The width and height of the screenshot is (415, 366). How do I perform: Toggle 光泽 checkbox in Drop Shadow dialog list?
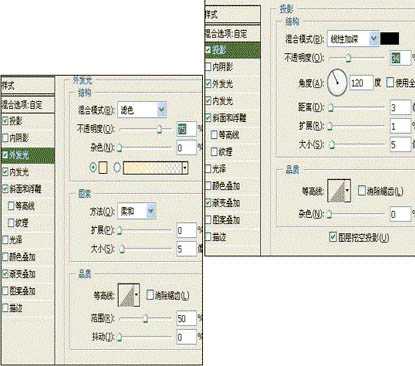pyautogui.click(x=208, y=169)
